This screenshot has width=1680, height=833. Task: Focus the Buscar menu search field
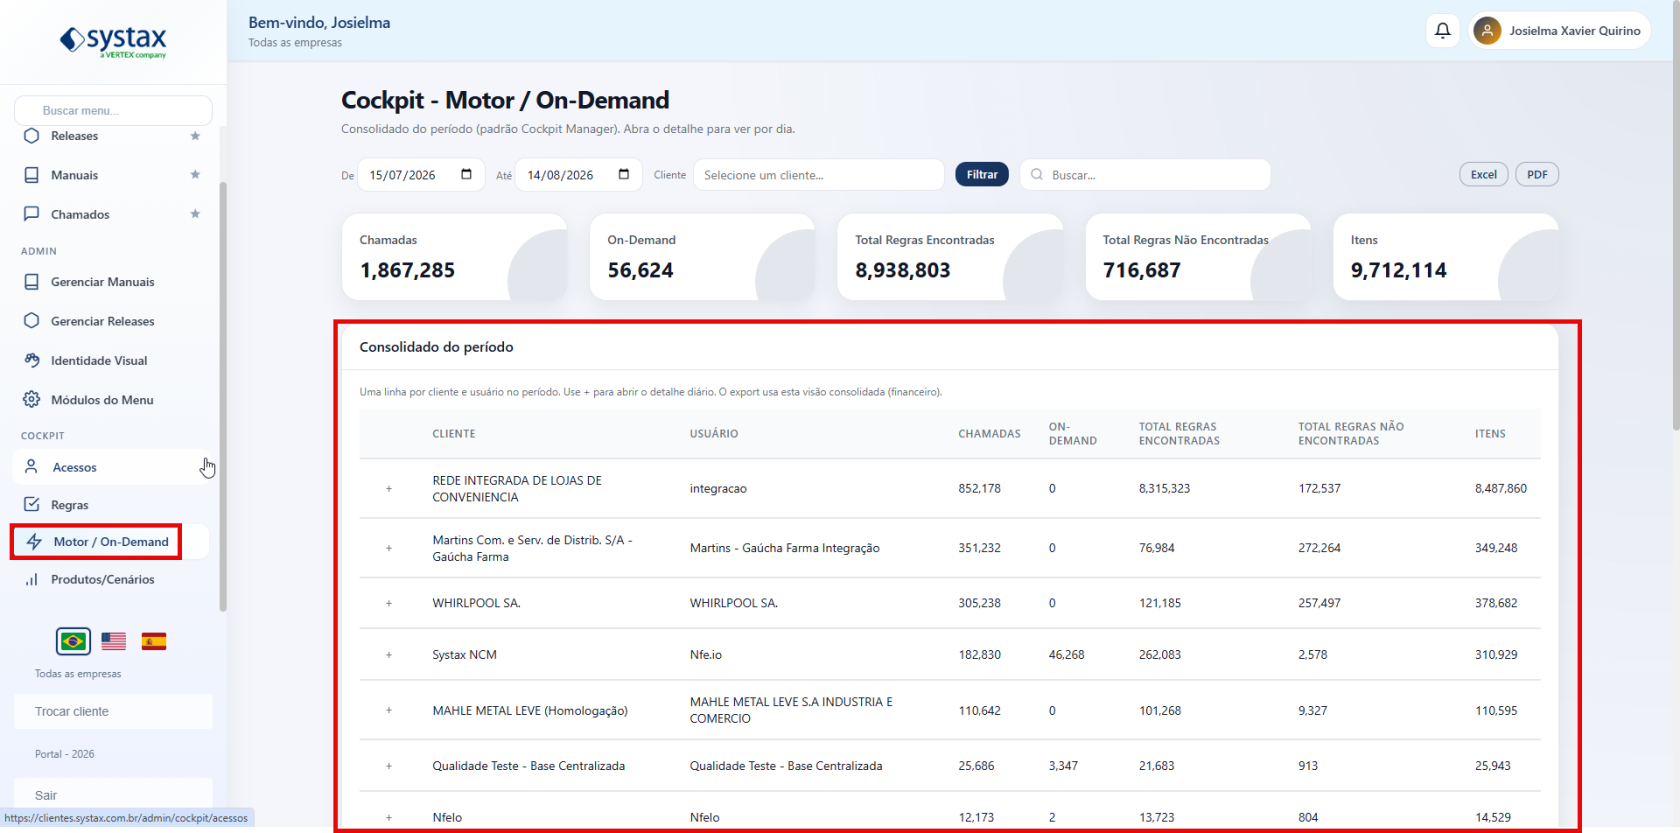point(113,110)
